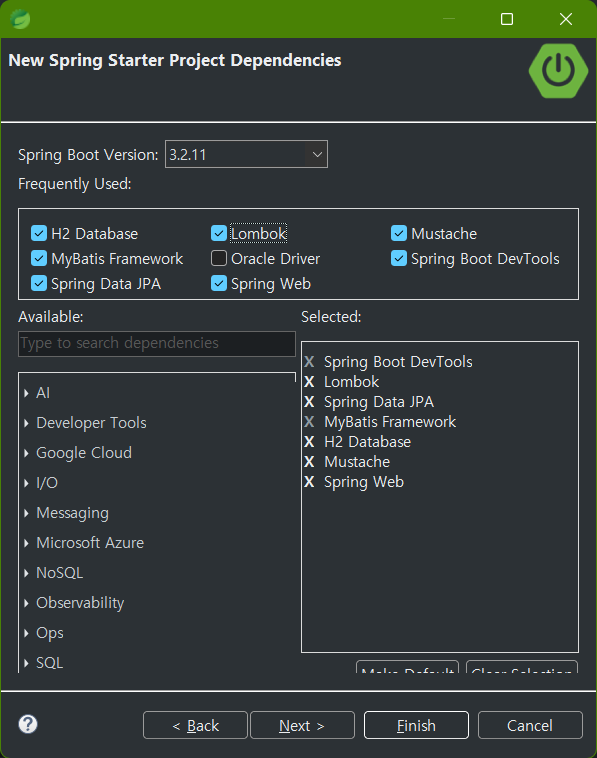
Task: Click the Make Default button
Action: [408, 667]
